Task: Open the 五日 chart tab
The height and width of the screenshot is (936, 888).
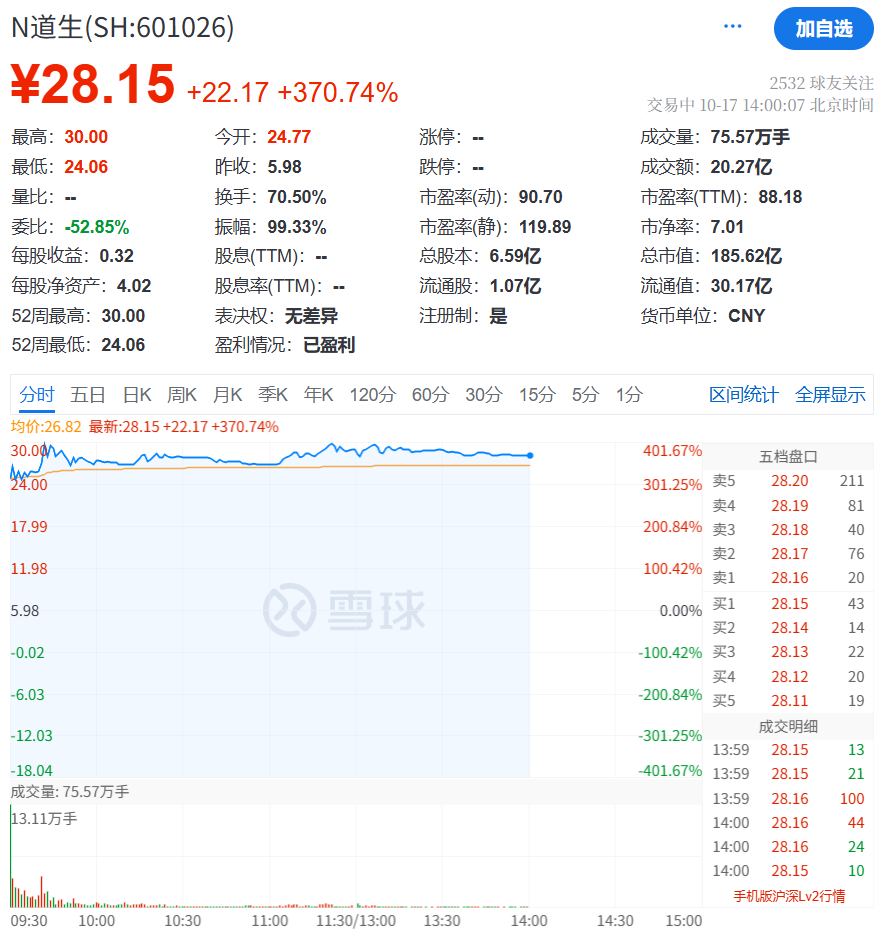Action: [88, 395]
